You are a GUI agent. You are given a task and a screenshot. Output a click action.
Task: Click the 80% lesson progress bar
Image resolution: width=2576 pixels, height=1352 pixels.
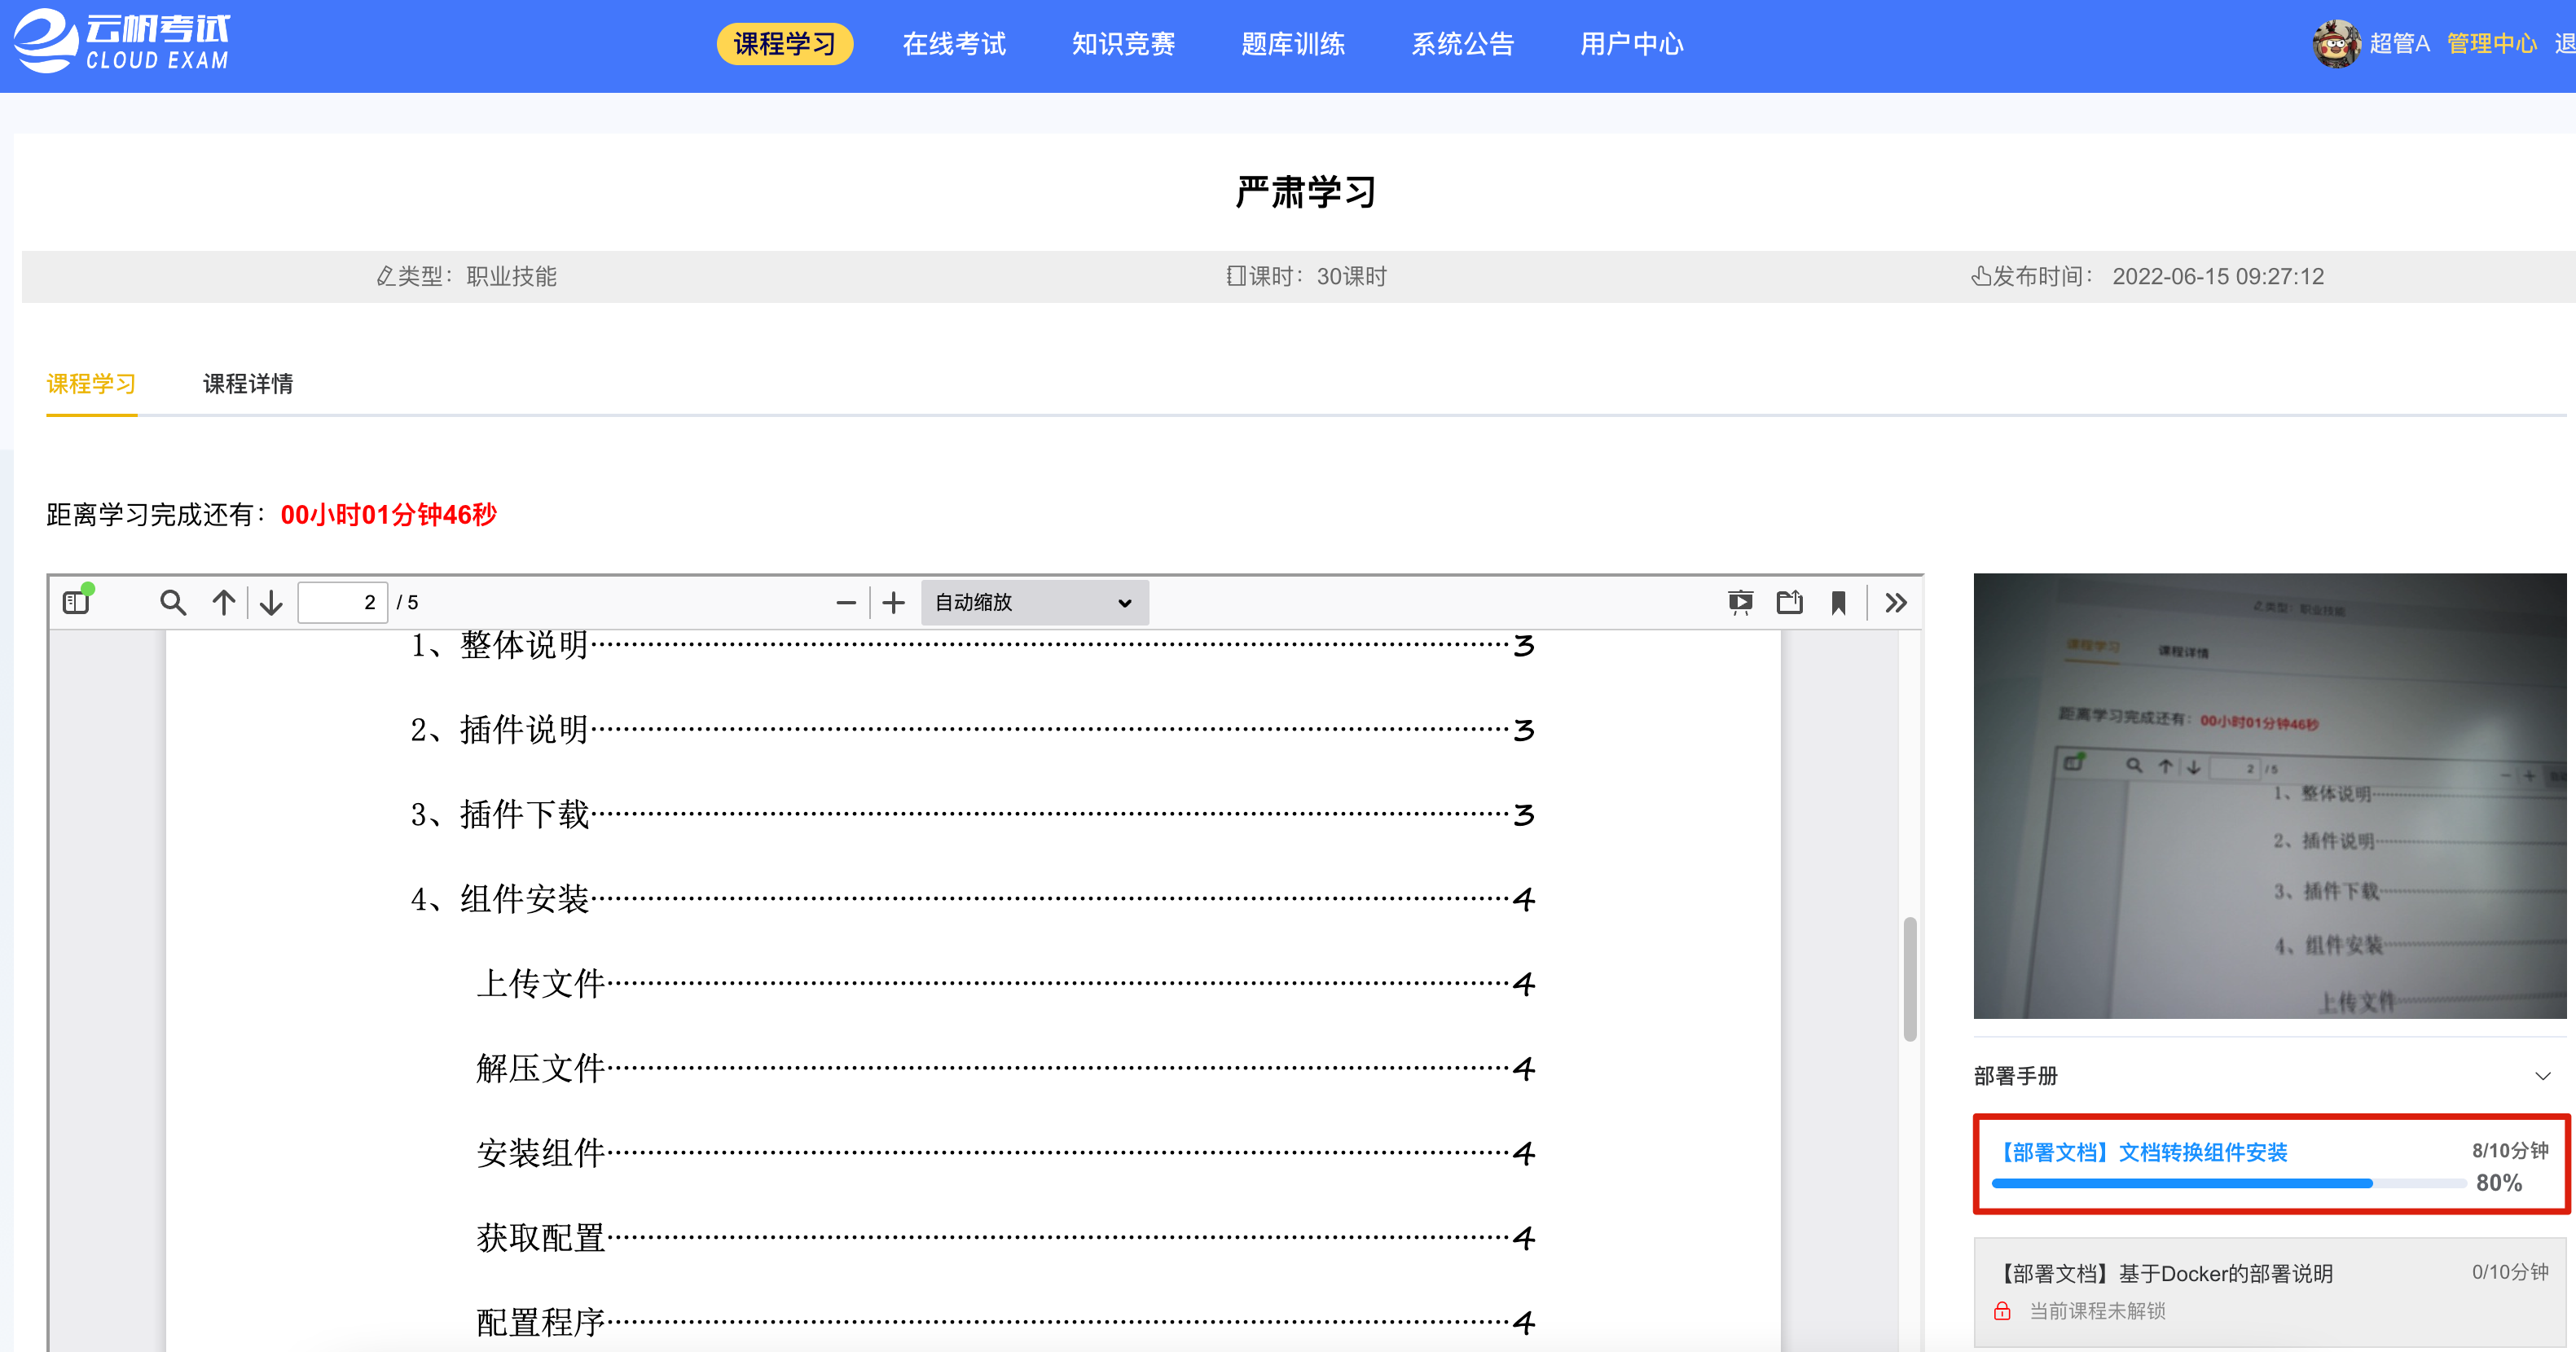click(x=2229, y=1183)
